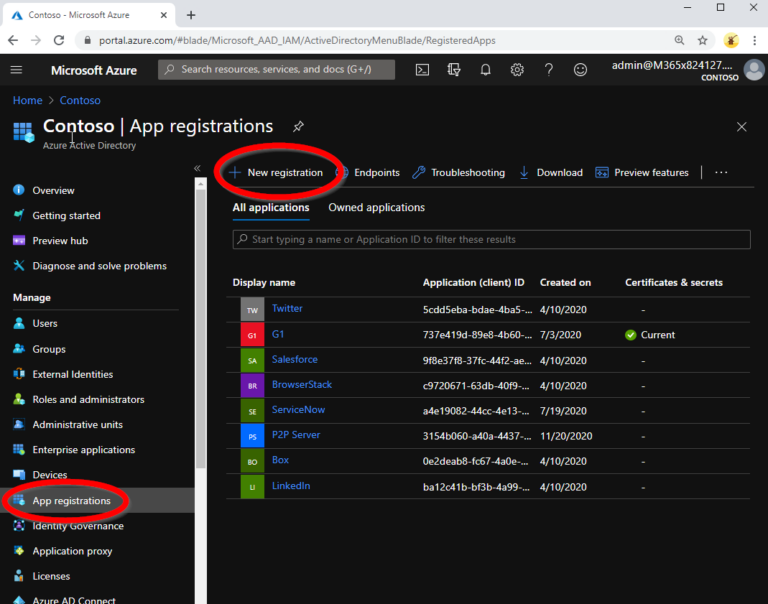Open the admin account avatar menu
The image size is (768, 604).
[x=754, y=70]
